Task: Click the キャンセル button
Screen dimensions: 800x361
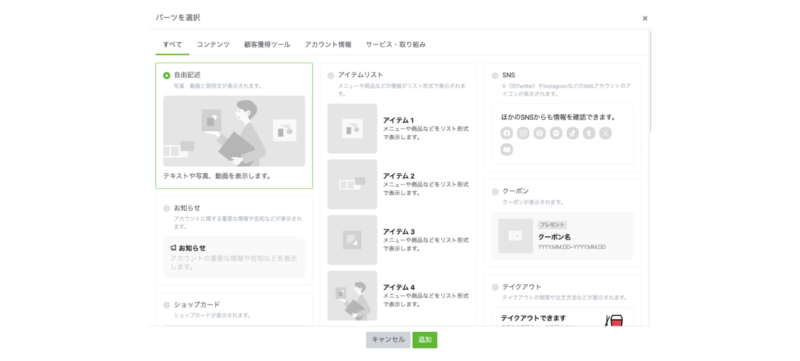Action: pyautogui.click(x=388, y=340)
